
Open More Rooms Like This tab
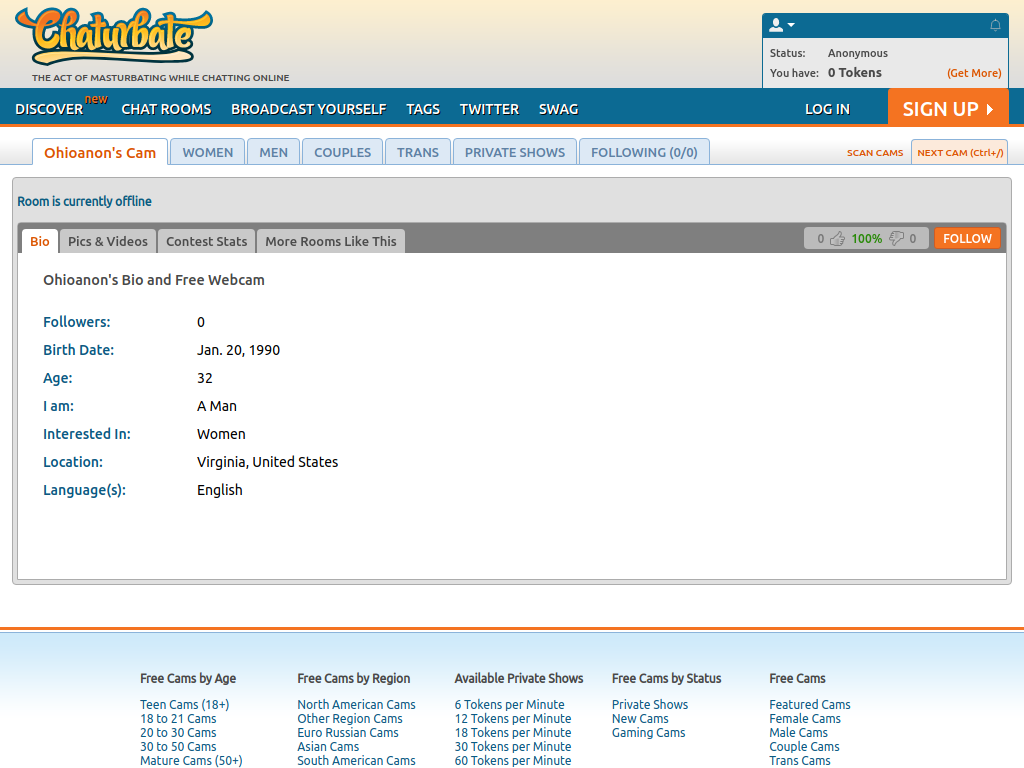(330, 241)
